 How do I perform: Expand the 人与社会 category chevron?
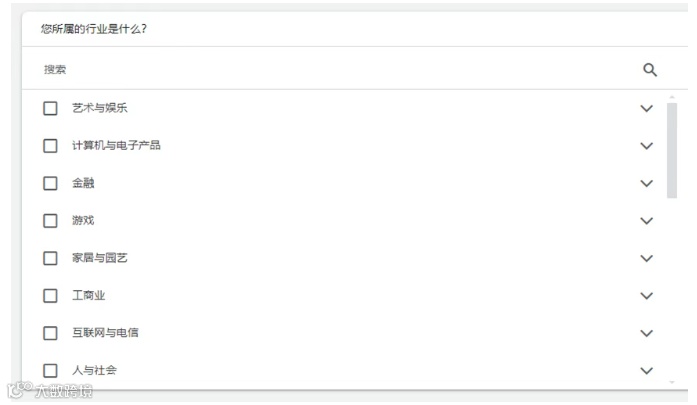[646, 371]
